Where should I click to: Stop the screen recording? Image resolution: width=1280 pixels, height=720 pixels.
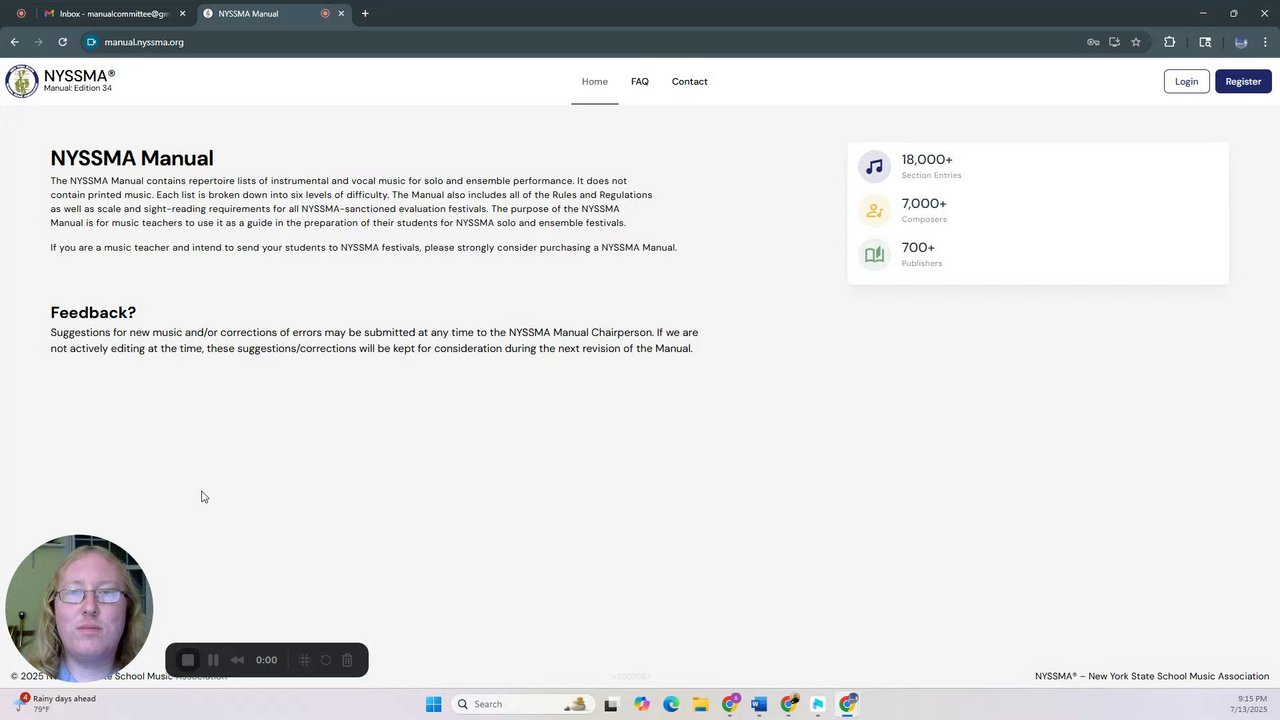click(187, 660)
